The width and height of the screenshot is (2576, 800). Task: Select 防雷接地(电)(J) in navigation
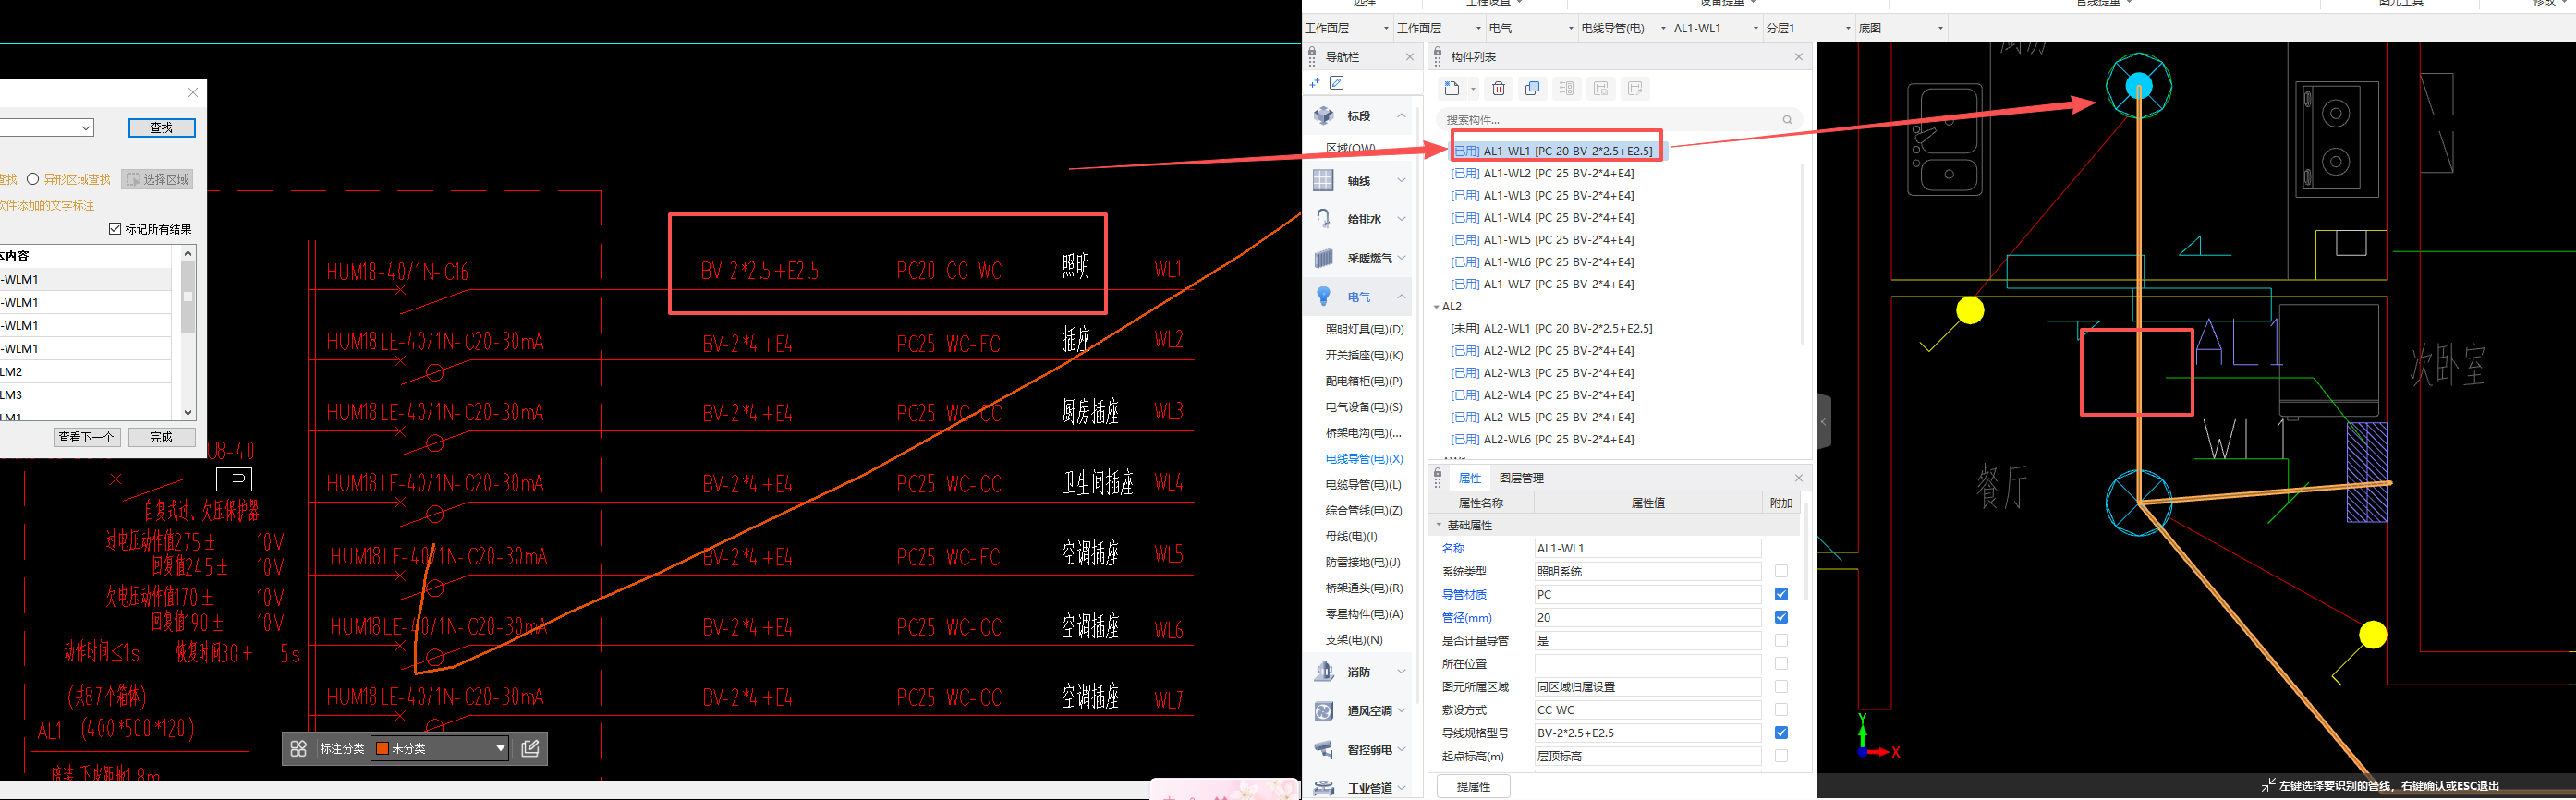[1364, 562]
